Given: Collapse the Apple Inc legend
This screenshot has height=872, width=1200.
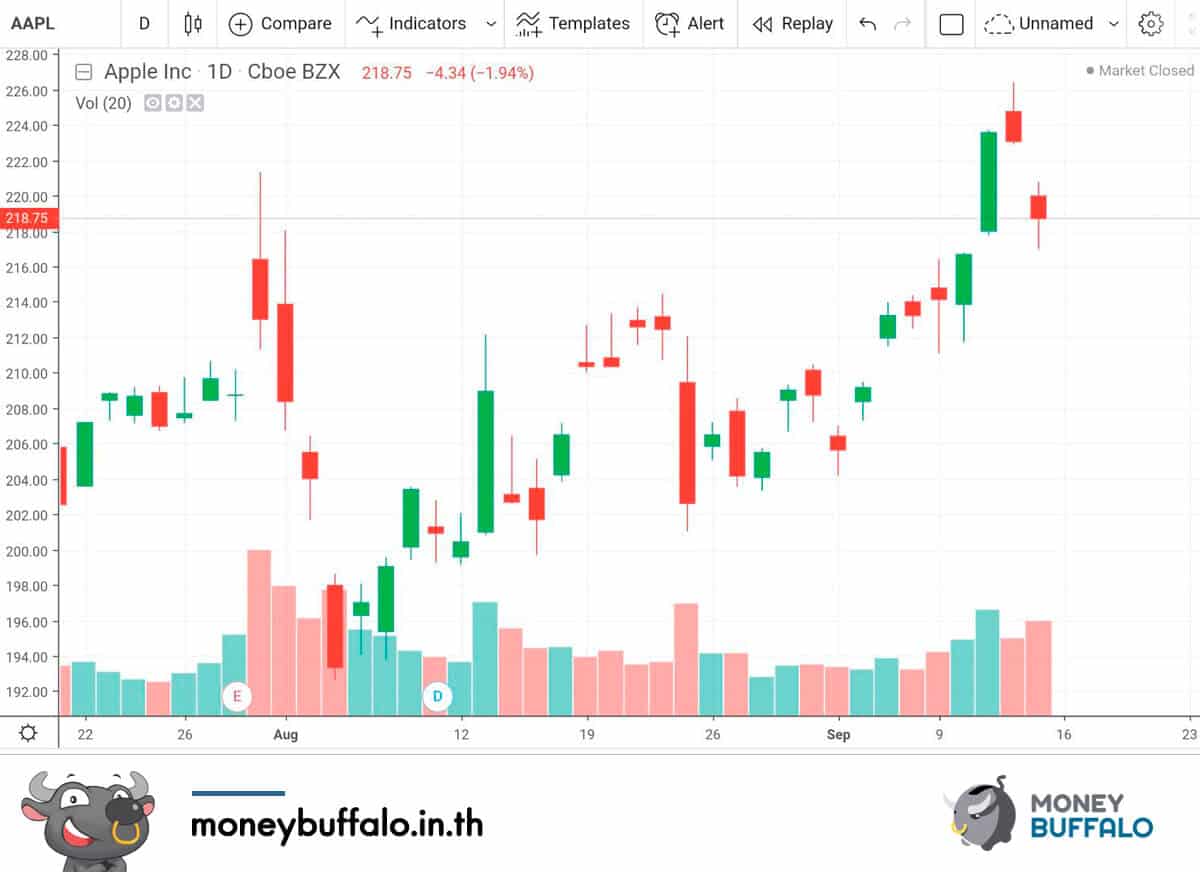Looking at the screenshot, I should tap(85, 72).
